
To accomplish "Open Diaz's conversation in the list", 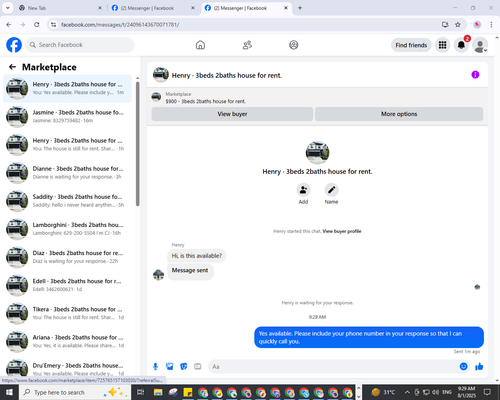I will point(67,257).
